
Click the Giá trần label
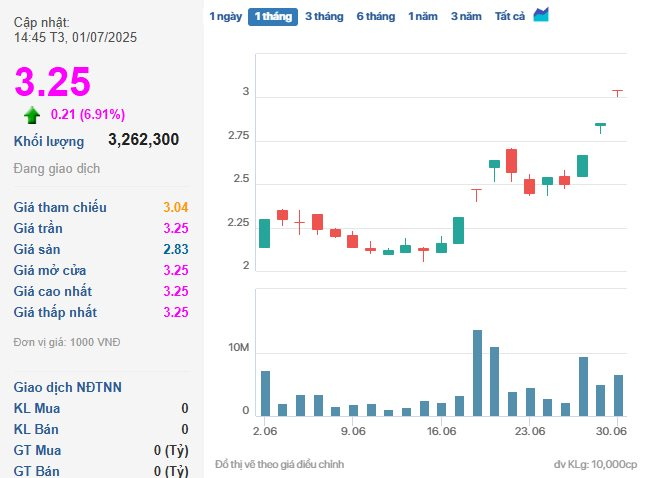pyautogui.click(x=39, y=228)
